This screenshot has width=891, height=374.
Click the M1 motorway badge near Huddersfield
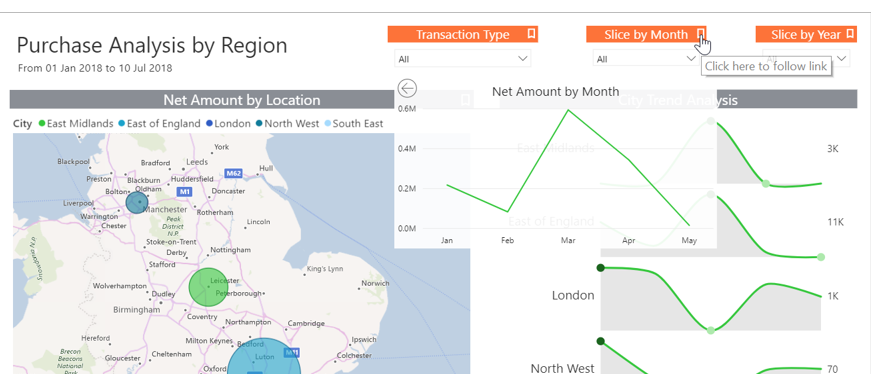tap(184, 192)
